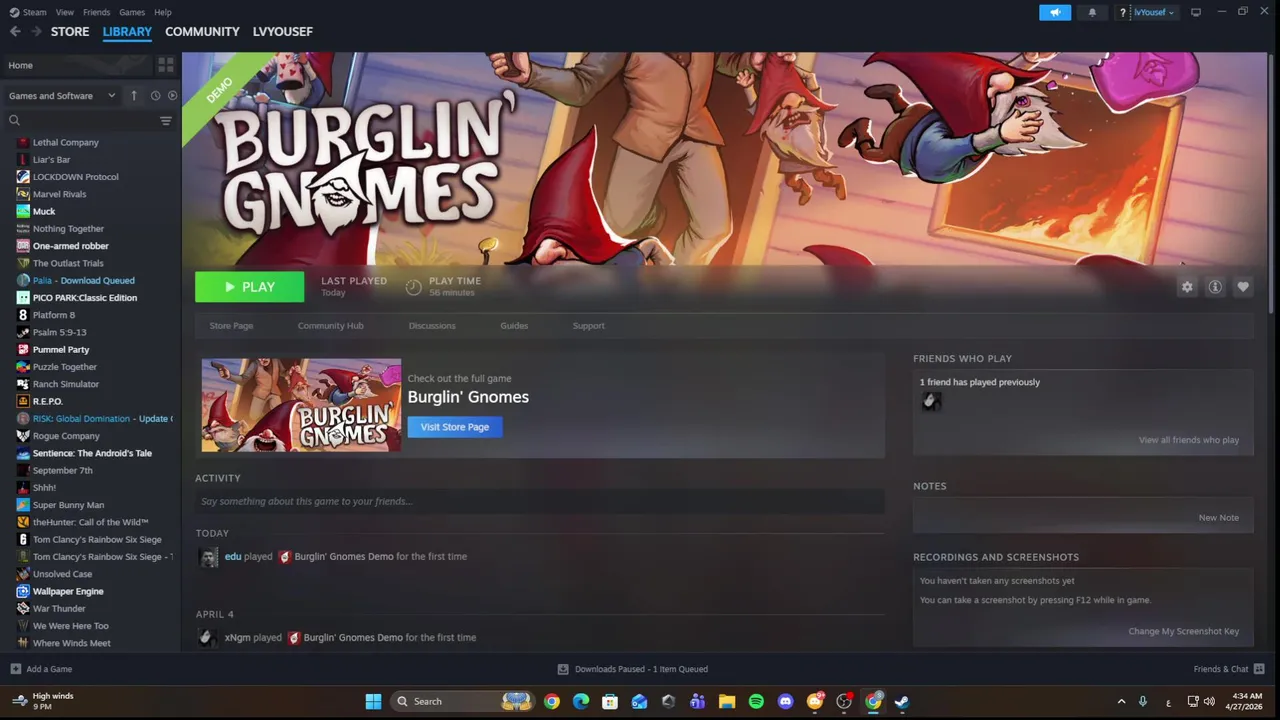The image size is (1280, 720).
Task: Open xNgm's profile link in activity
Action: [x=237, y=638]
